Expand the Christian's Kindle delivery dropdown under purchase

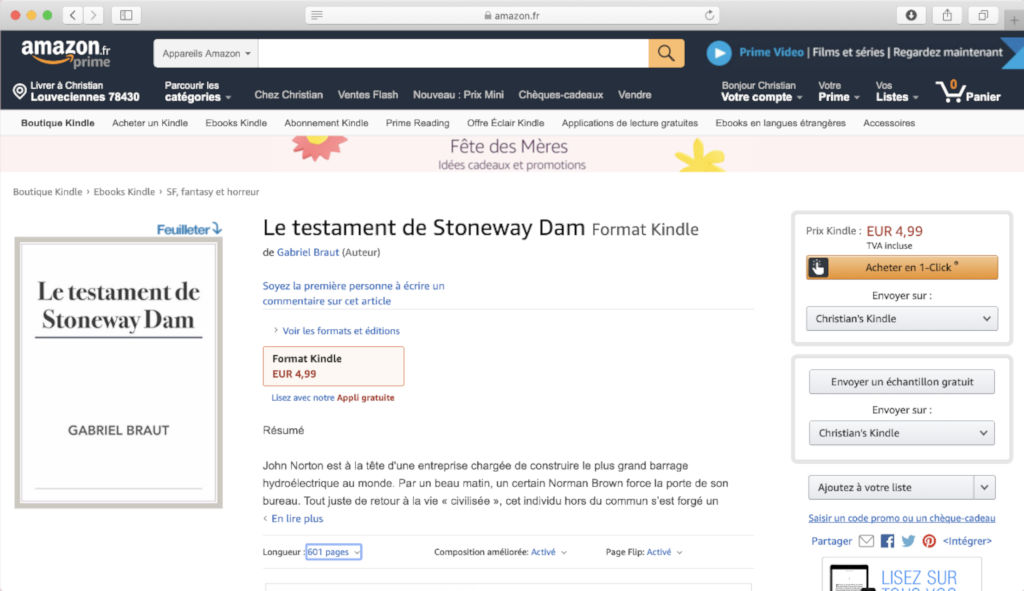coord(901,319)
